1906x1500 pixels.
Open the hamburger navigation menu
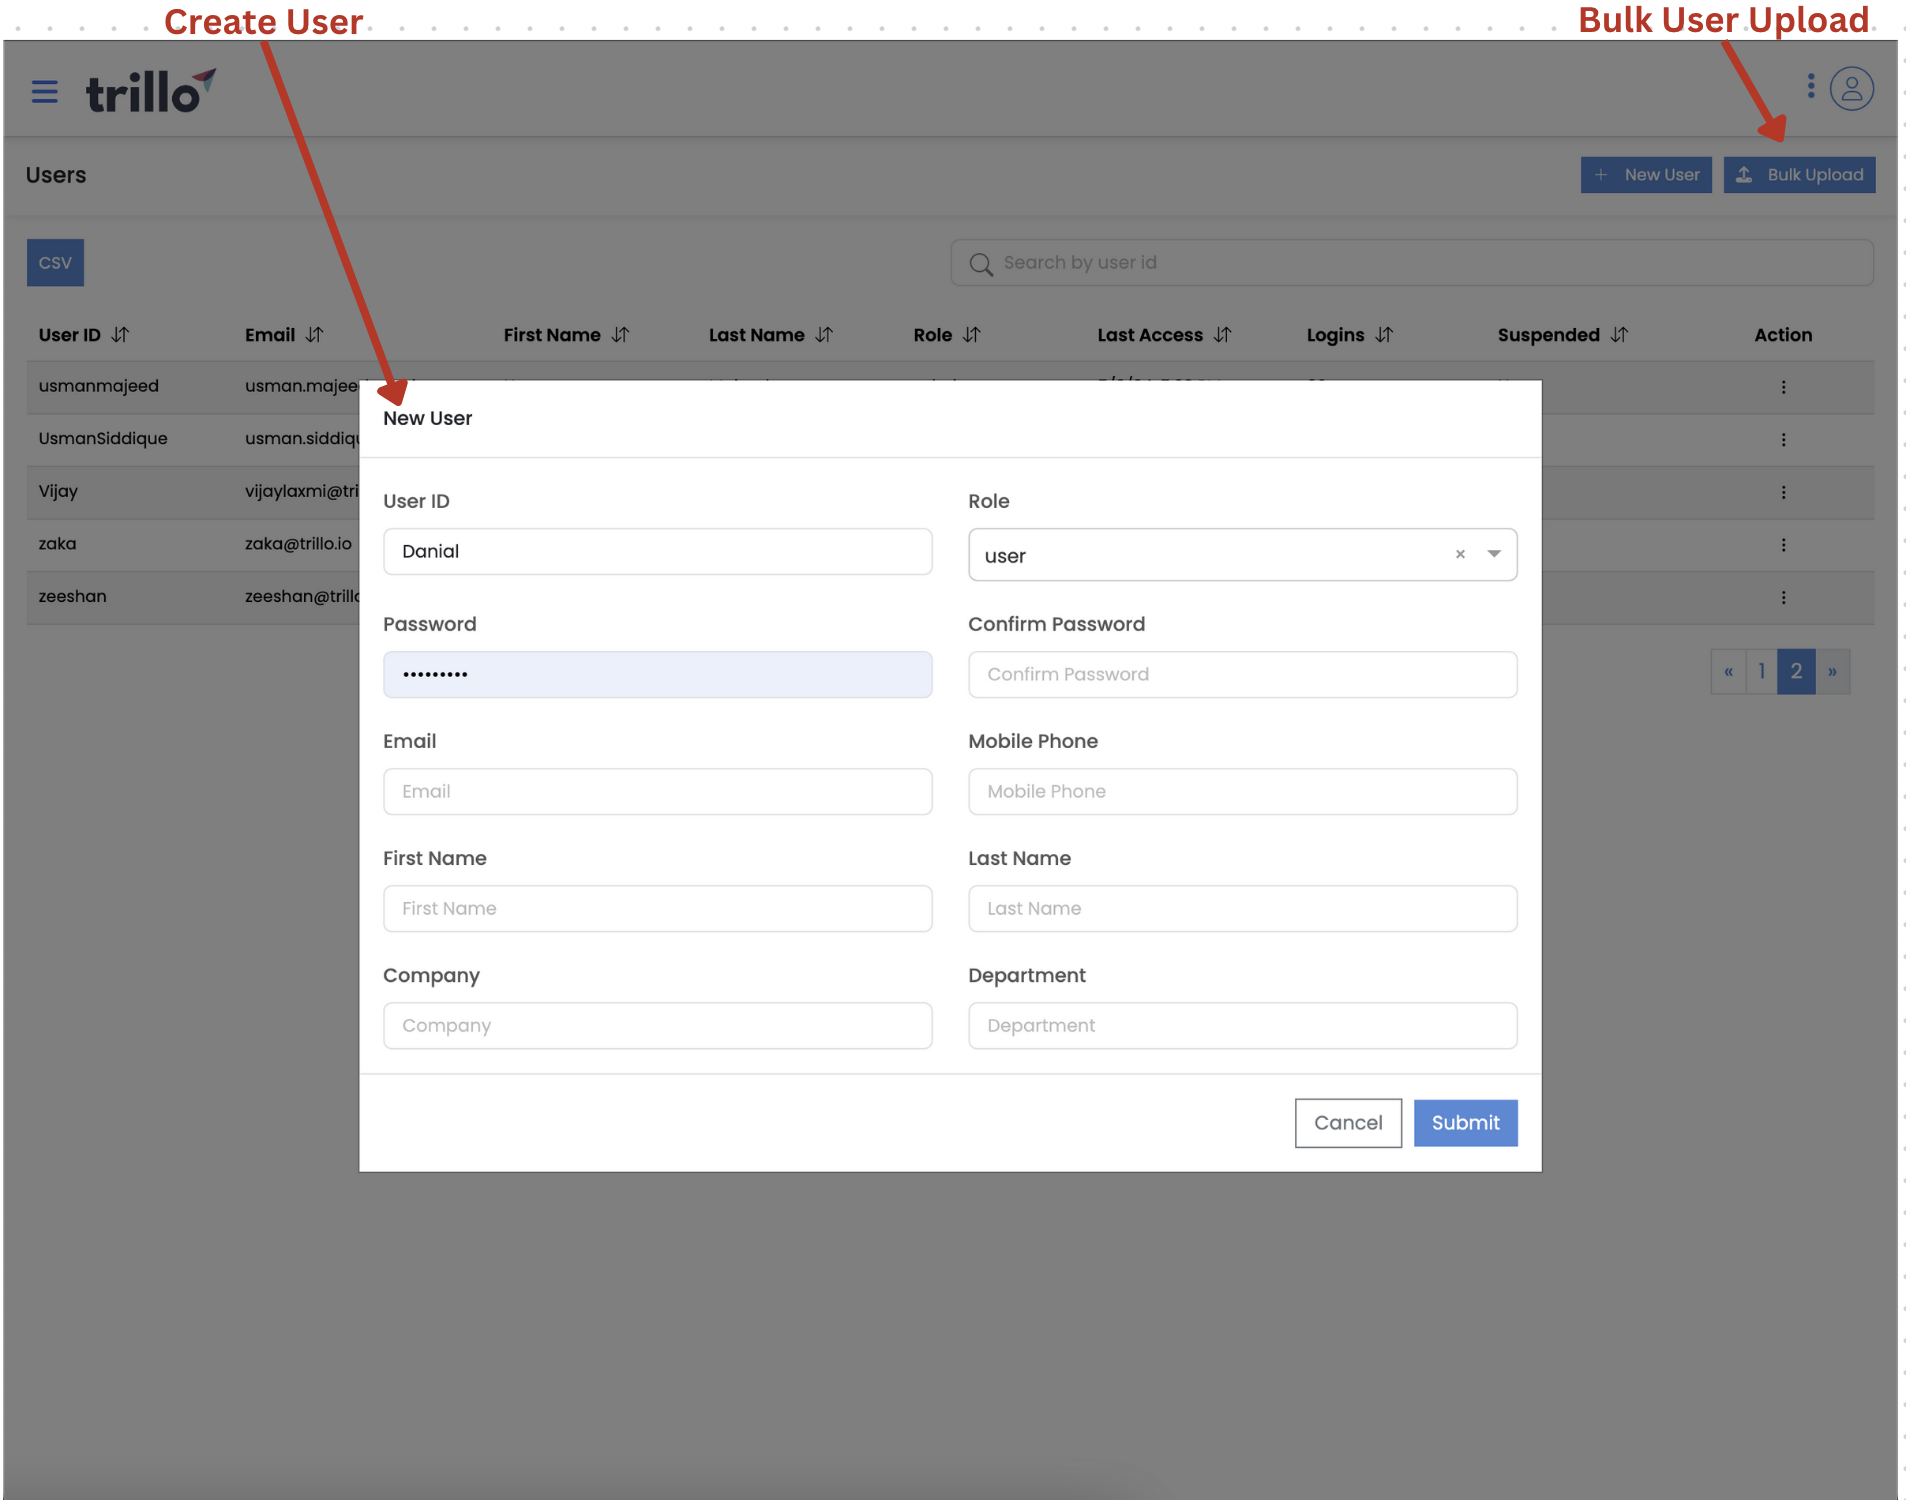click(x=44, y=92)
